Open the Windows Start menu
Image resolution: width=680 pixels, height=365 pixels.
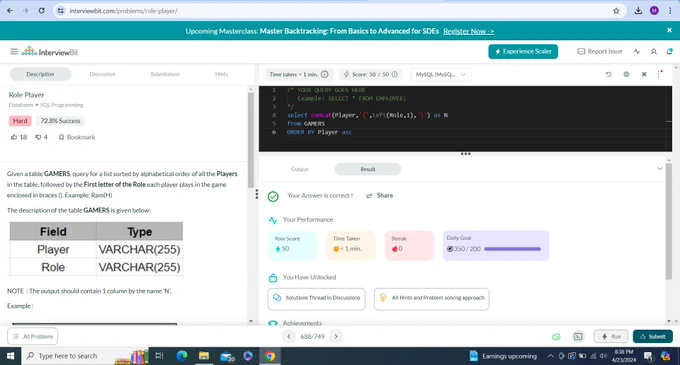pos(10,356)
